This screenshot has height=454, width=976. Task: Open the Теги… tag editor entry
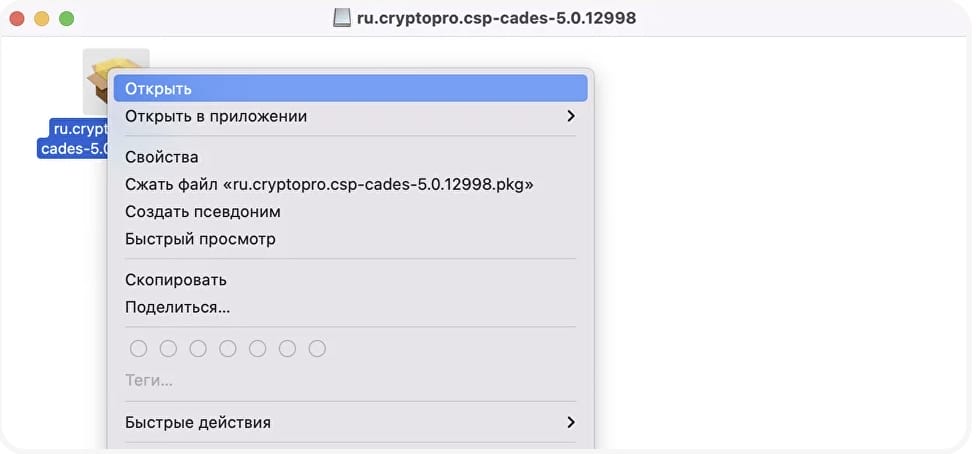[149, 381]
